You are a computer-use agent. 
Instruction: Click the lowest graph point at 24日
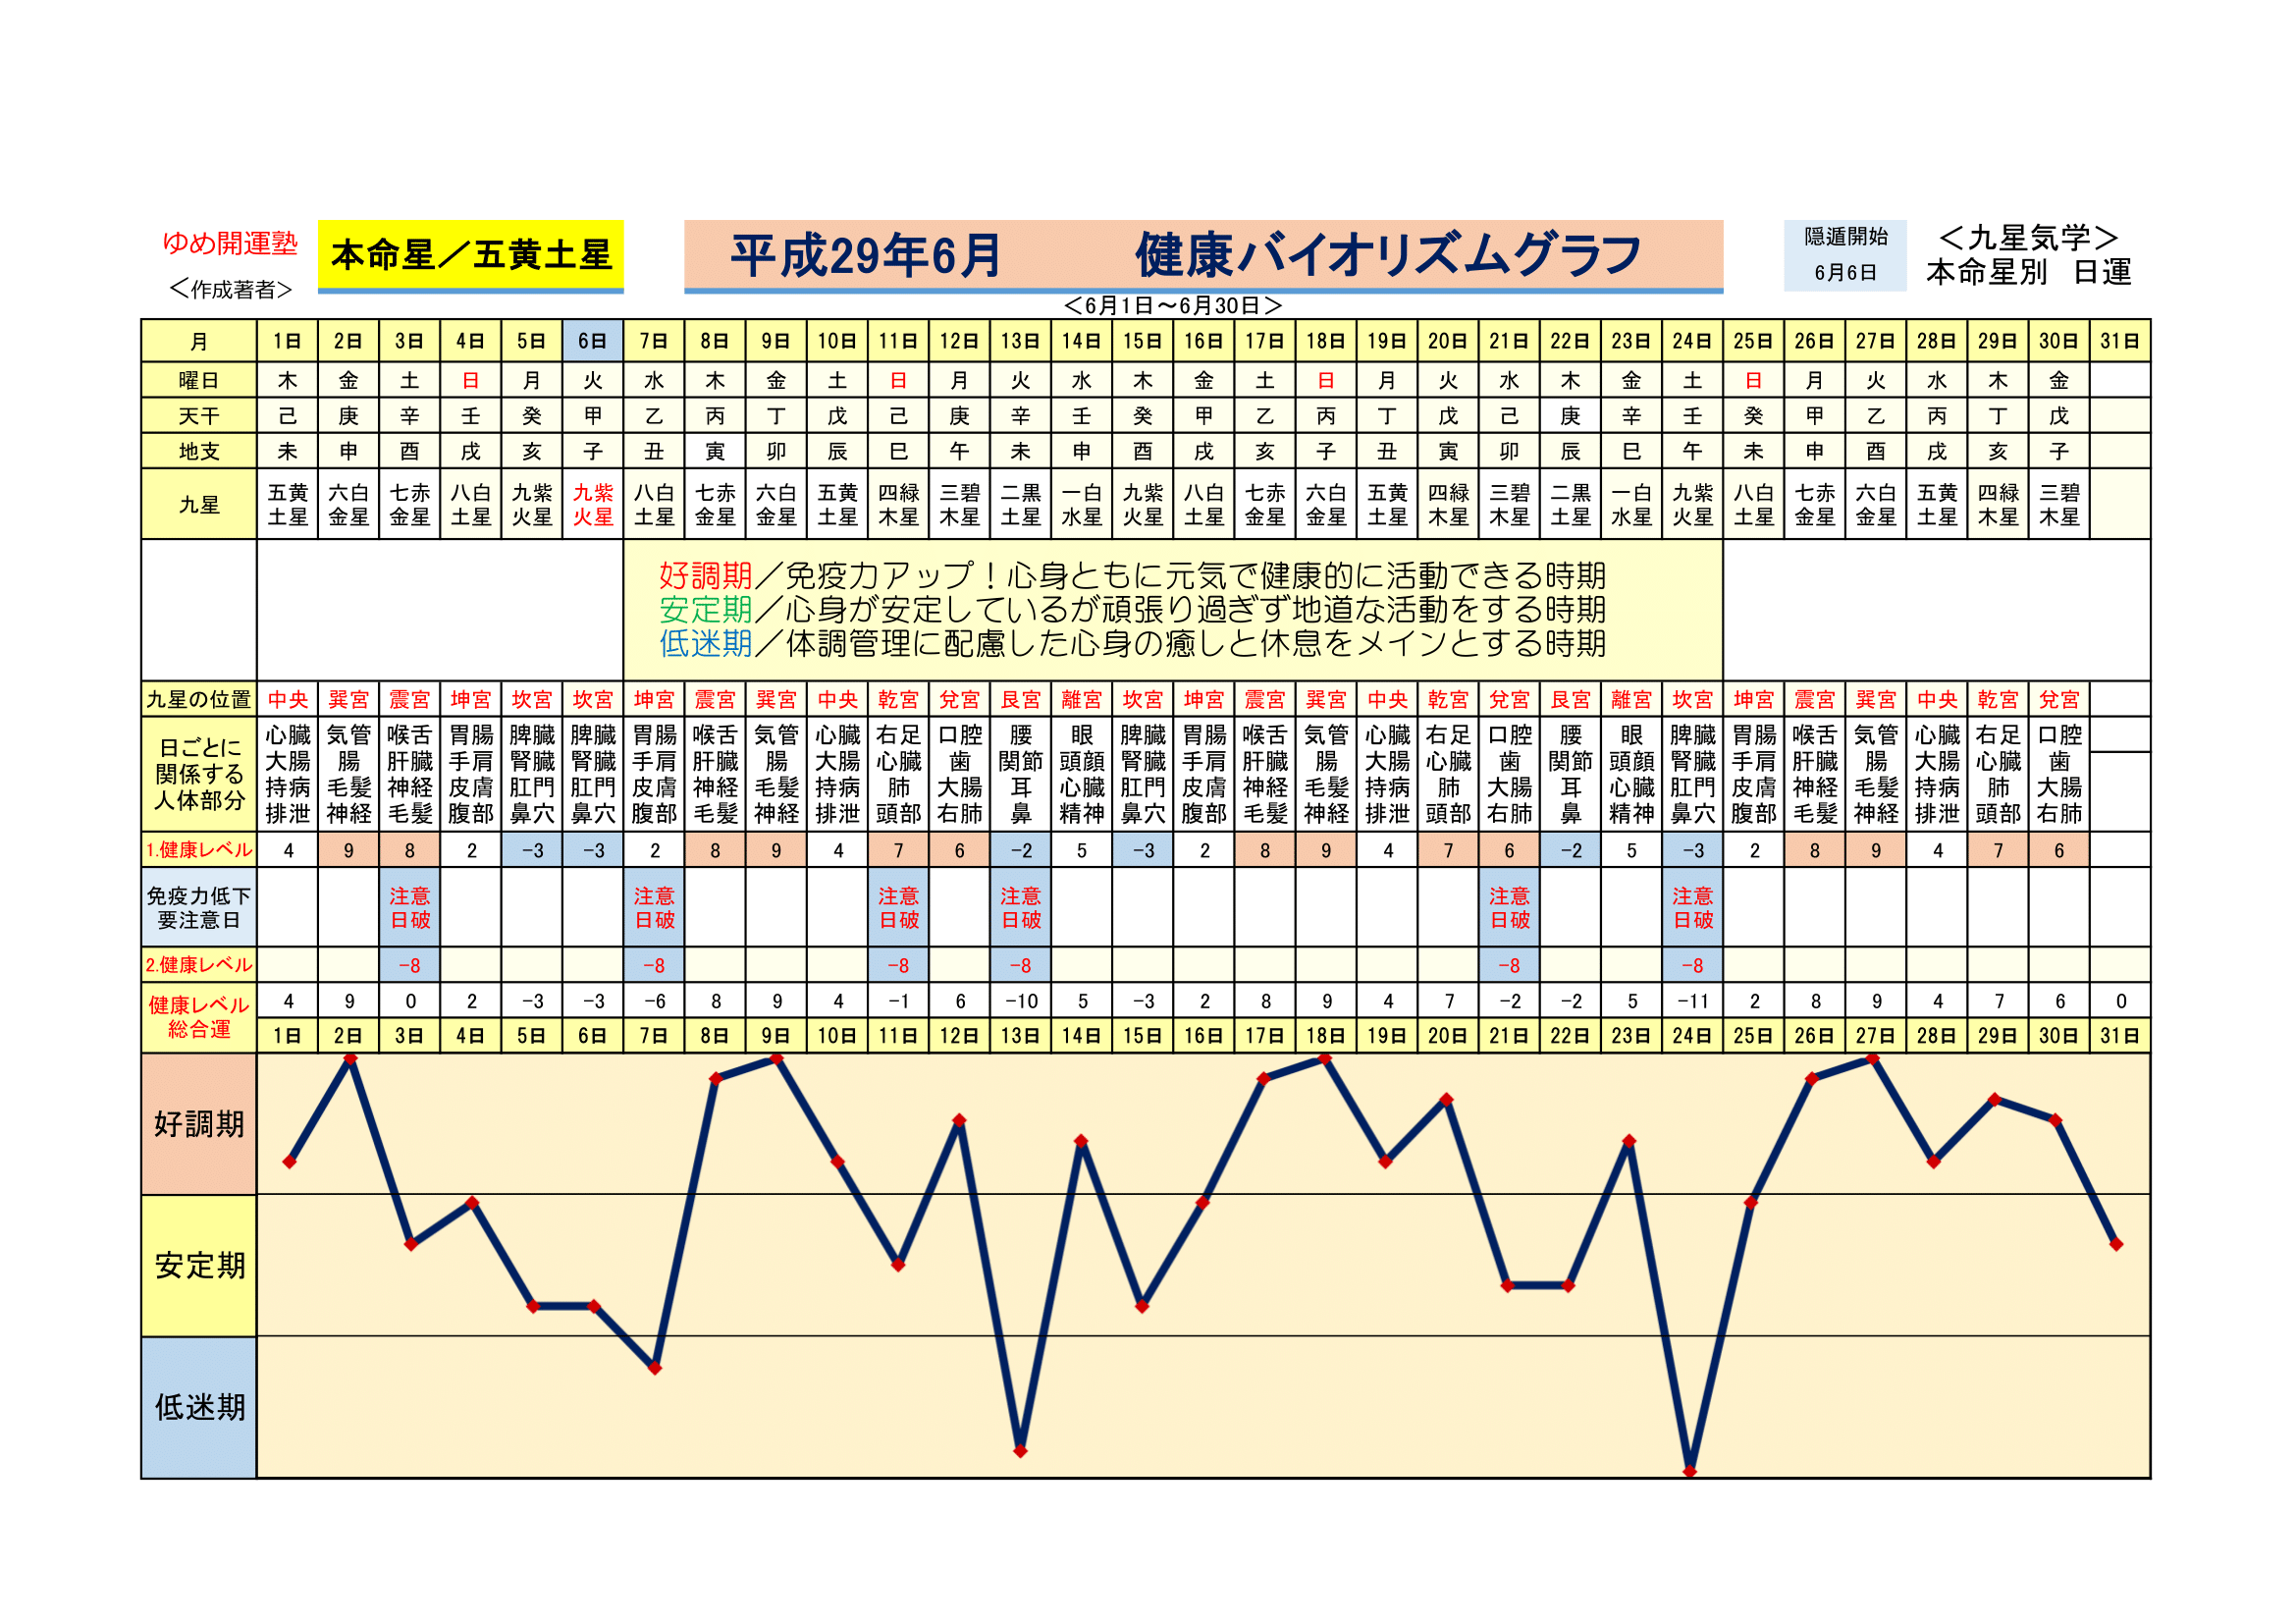click(x=1689, y=1471)
